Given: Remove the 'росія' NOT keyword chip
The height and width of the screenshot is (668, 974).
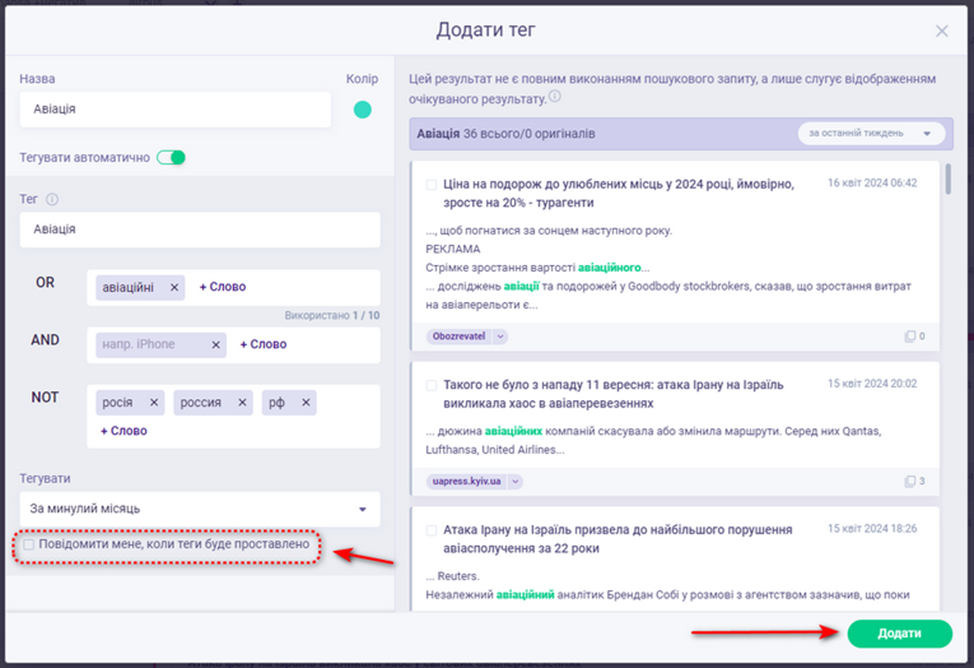Looking at the screenshot, I should click(154, 403).
